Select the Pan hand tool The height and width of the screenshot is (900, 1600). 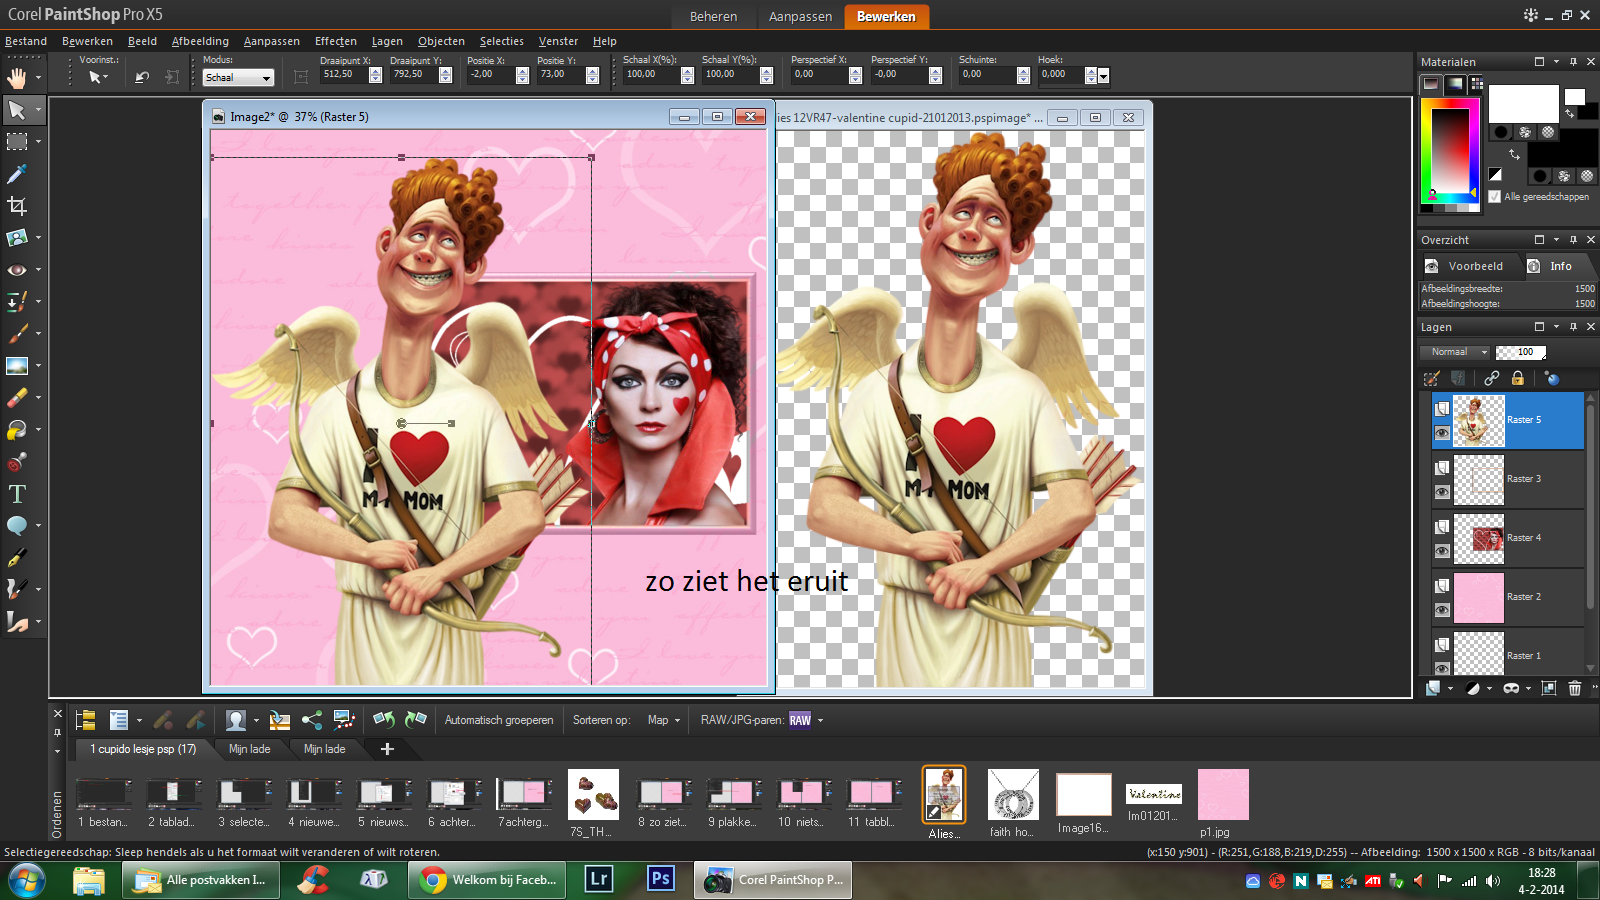pyautogui.click(x=17, y=77)
